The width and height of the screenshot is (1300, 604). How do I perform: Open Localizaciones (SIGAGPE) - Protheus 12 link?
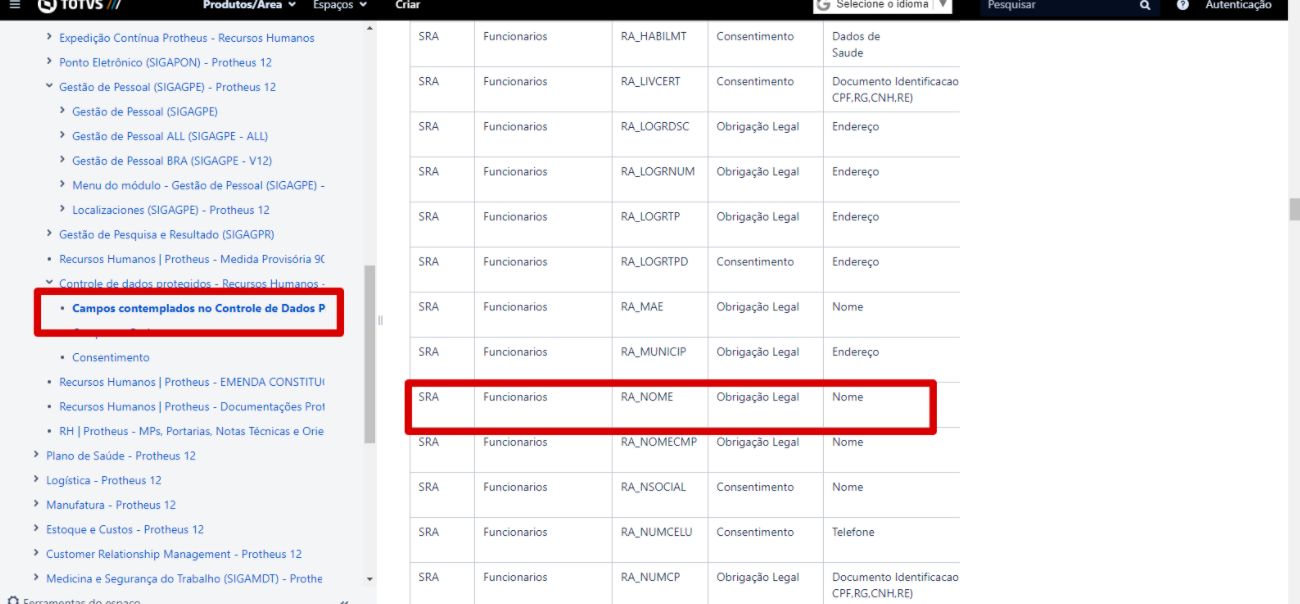pos(171,210)
